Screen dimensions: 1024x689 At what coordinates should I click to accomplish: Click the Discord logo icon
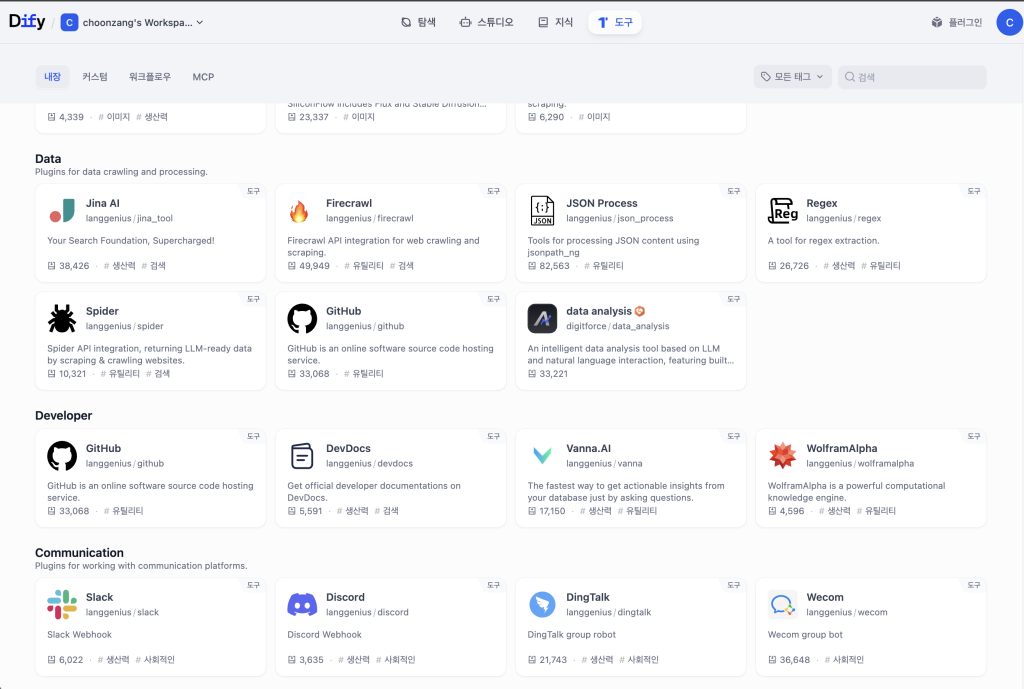point(302,604)
